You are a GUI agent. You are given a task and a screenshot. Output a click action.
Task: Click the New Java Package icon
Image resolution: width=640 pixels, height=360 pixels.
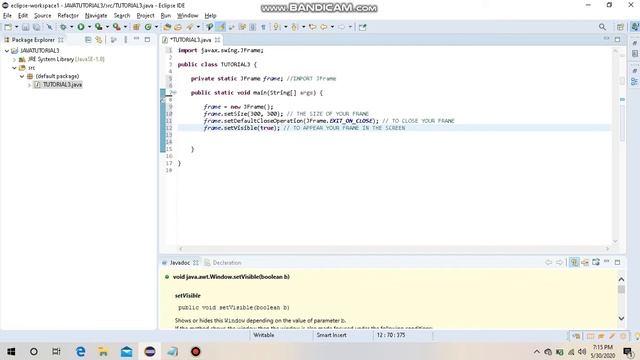136,27
